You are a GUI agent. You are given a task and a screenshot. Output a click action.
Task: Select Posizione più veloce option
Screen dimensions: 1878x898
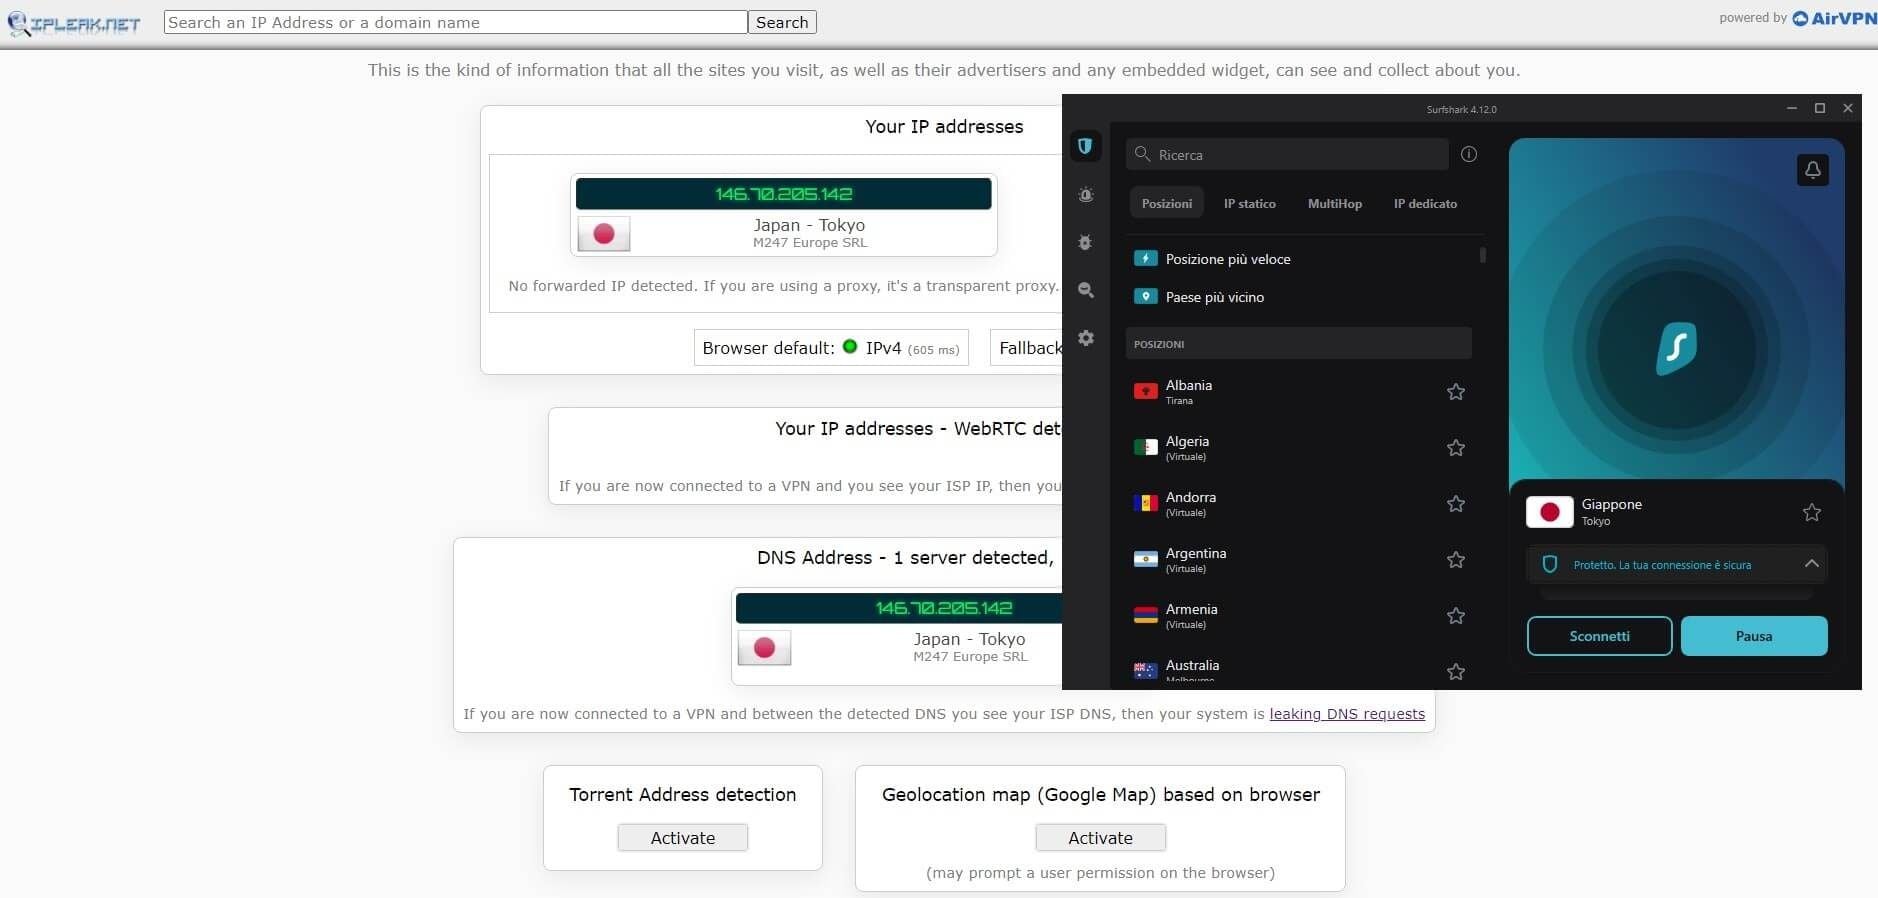tap(1227, 259)
